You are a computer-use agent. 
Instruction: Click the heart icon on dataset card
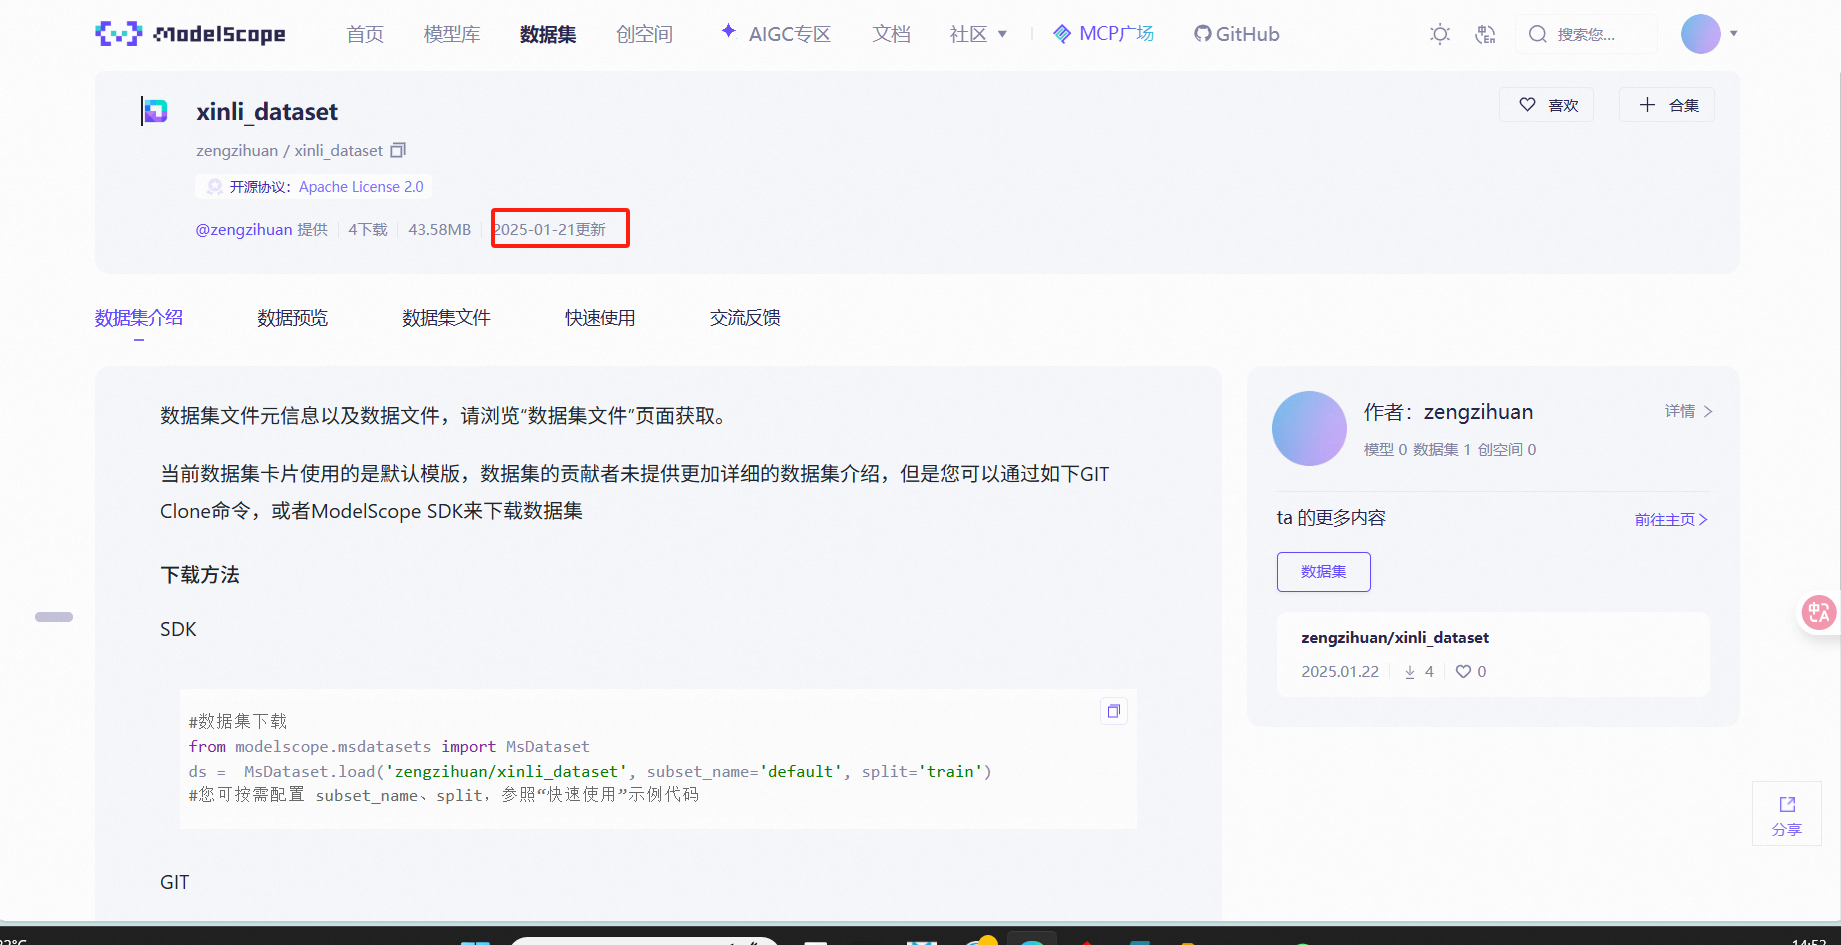point(1463,672)
